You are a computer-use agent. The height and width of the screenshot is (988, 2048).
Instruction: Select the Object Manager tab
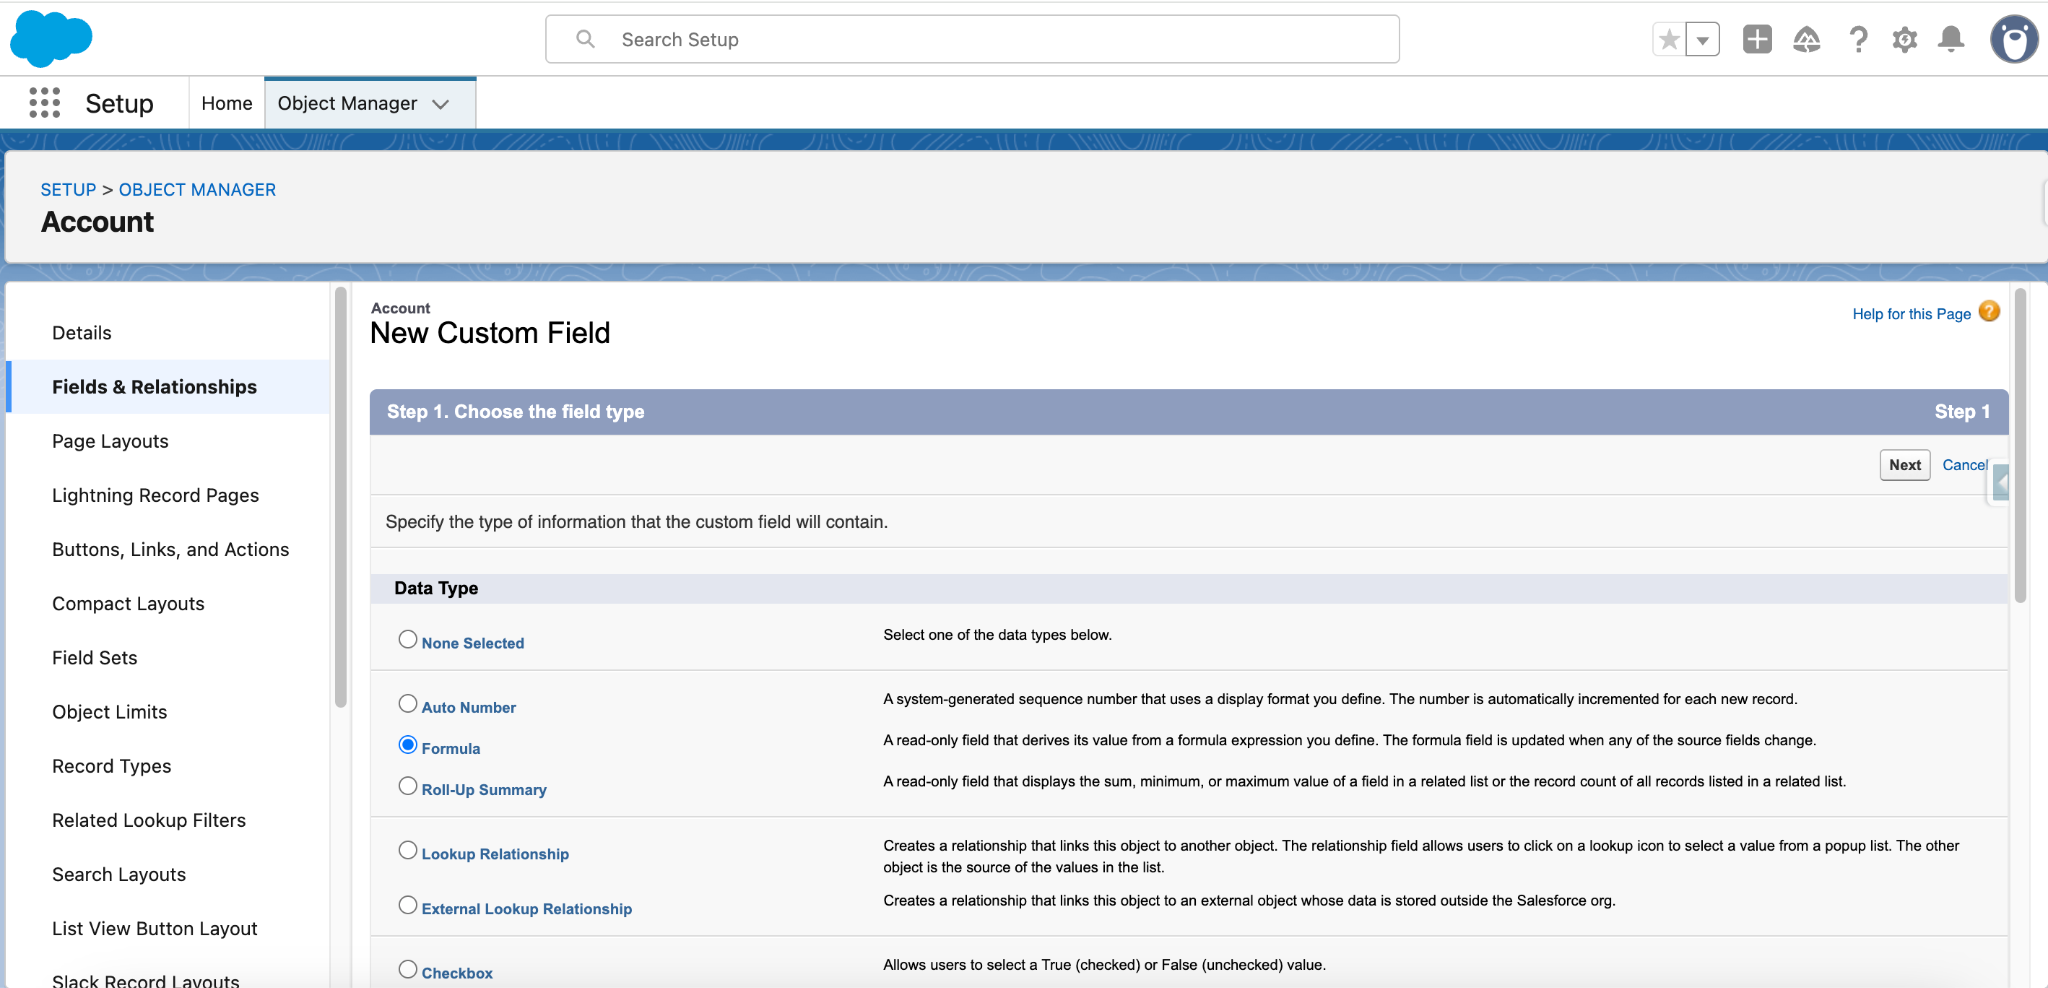pyautogui.click(x=347, y=103)
